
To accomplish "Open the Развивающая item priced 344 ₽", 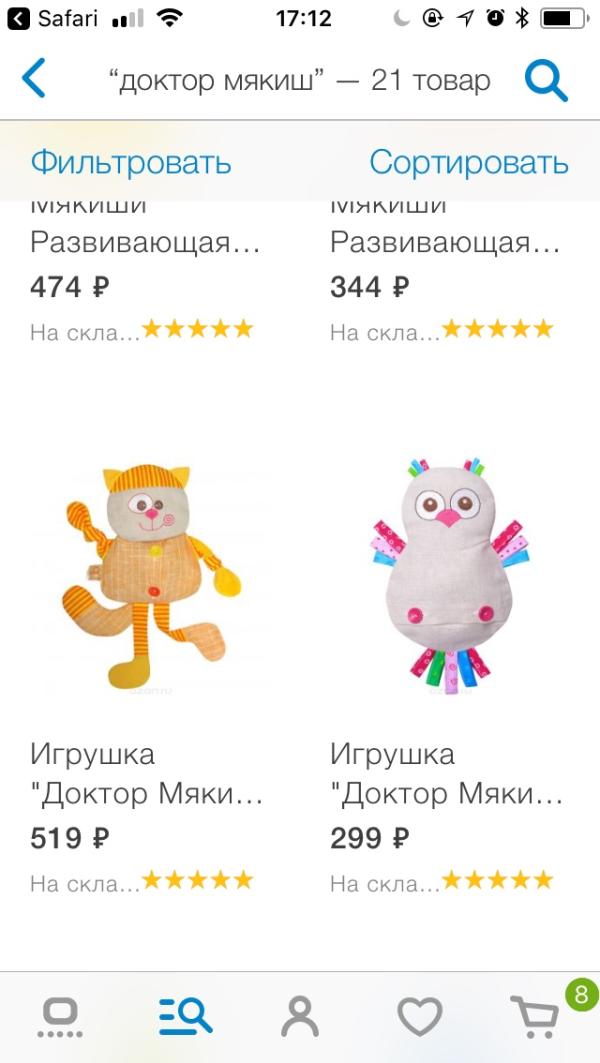I will click(446, 243).
